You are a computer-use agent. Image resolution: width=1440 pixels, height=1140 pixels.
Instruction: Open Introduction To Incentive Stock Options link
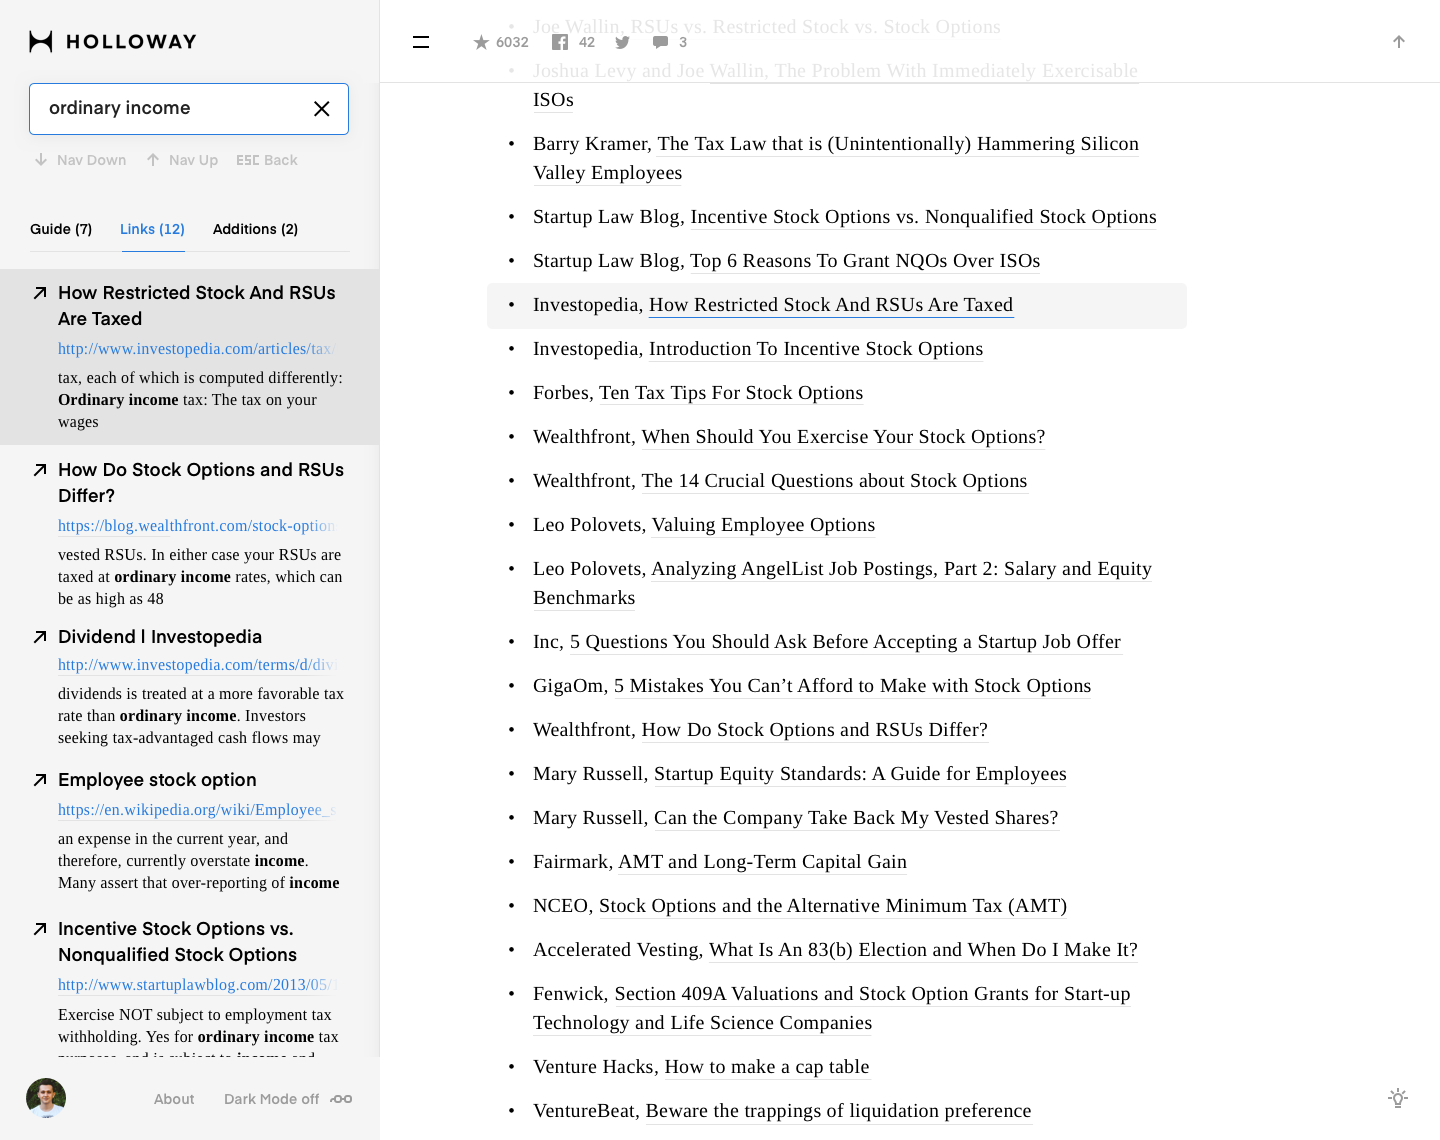click(816, 349)
